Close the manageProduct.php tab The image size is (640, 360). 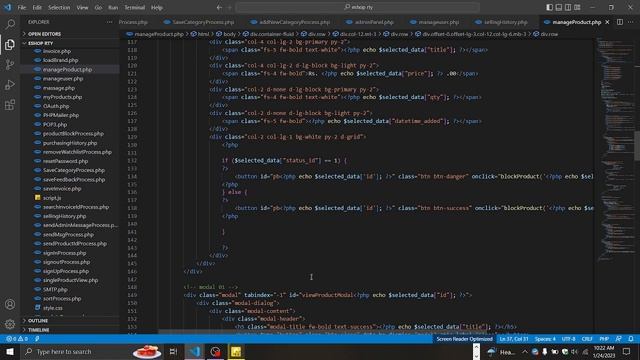coord(607,22)
